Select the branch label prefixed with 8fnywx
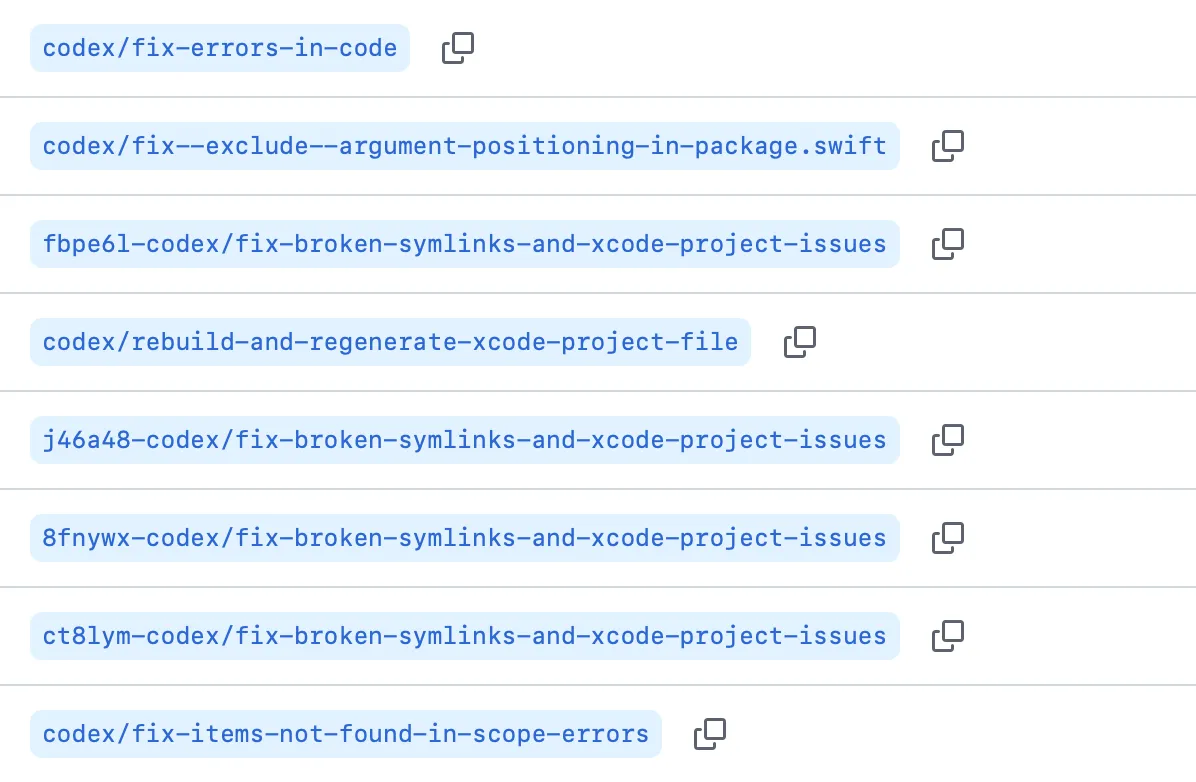 pyautogui.click(x=464, y=538)
